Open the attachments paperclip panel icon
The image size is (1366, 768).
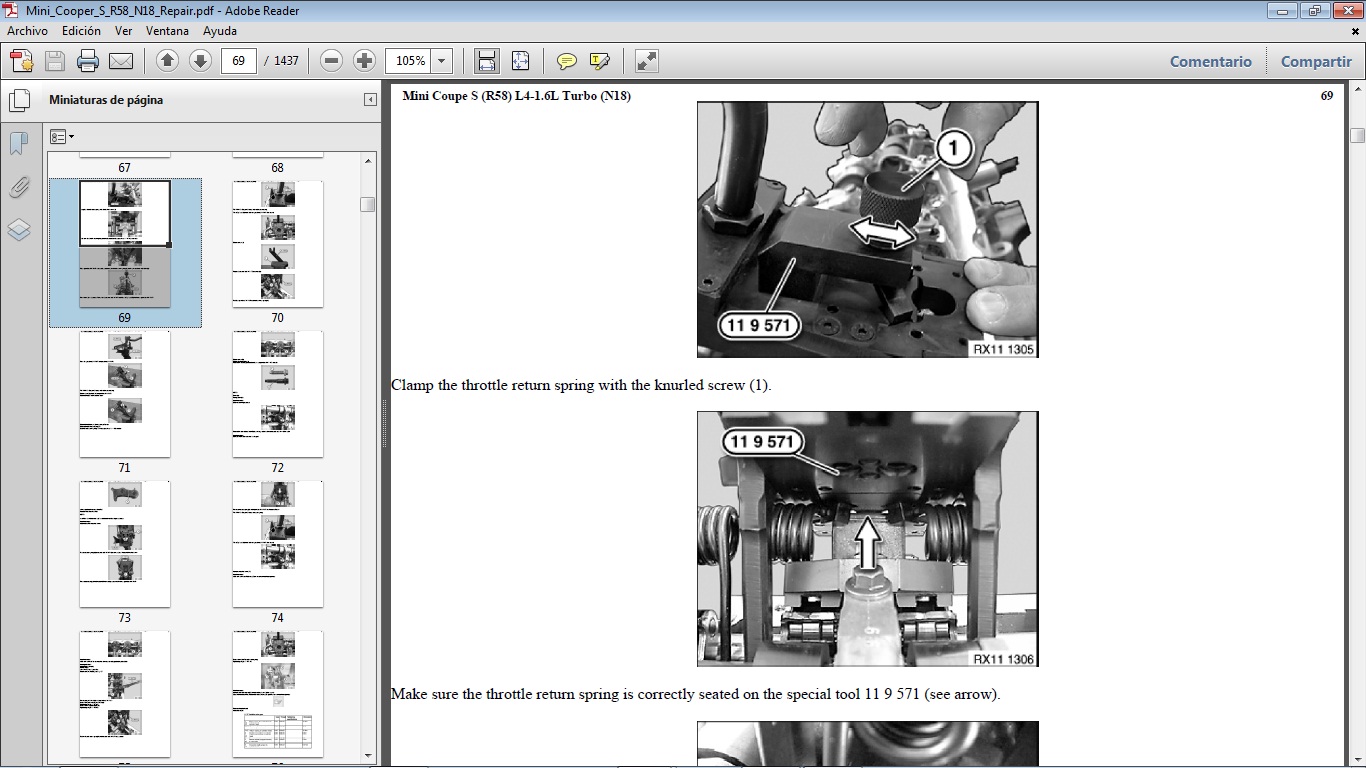coord(18,187)
